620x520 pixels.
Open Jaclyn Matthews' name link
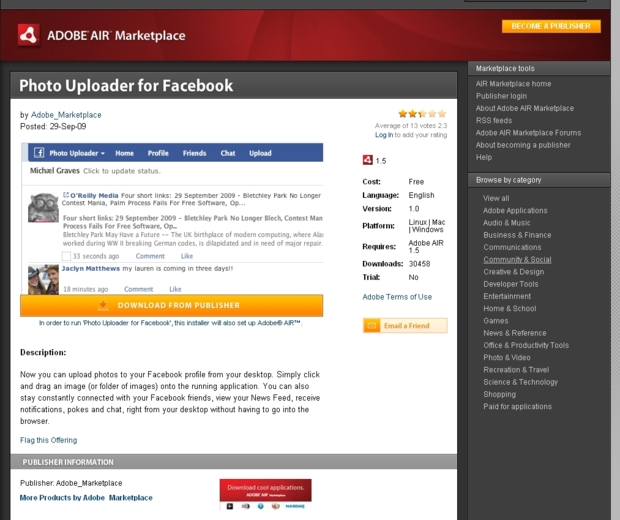coord(91,269)
